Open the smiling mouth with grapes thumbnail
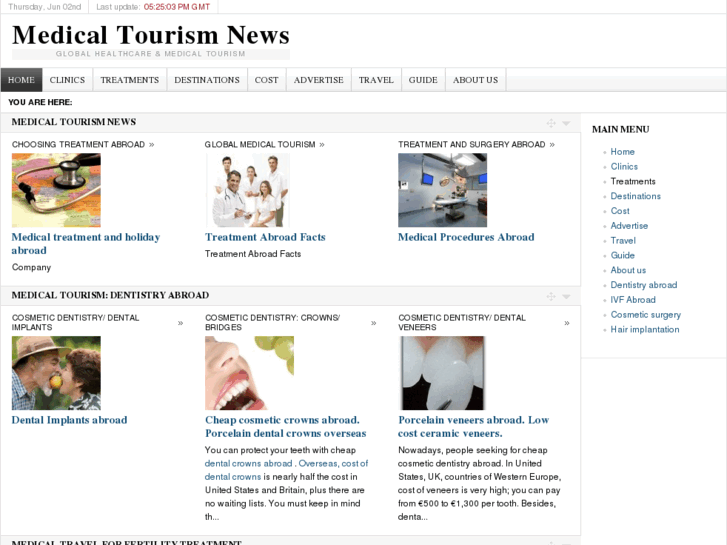 click(x=249, y=373)
